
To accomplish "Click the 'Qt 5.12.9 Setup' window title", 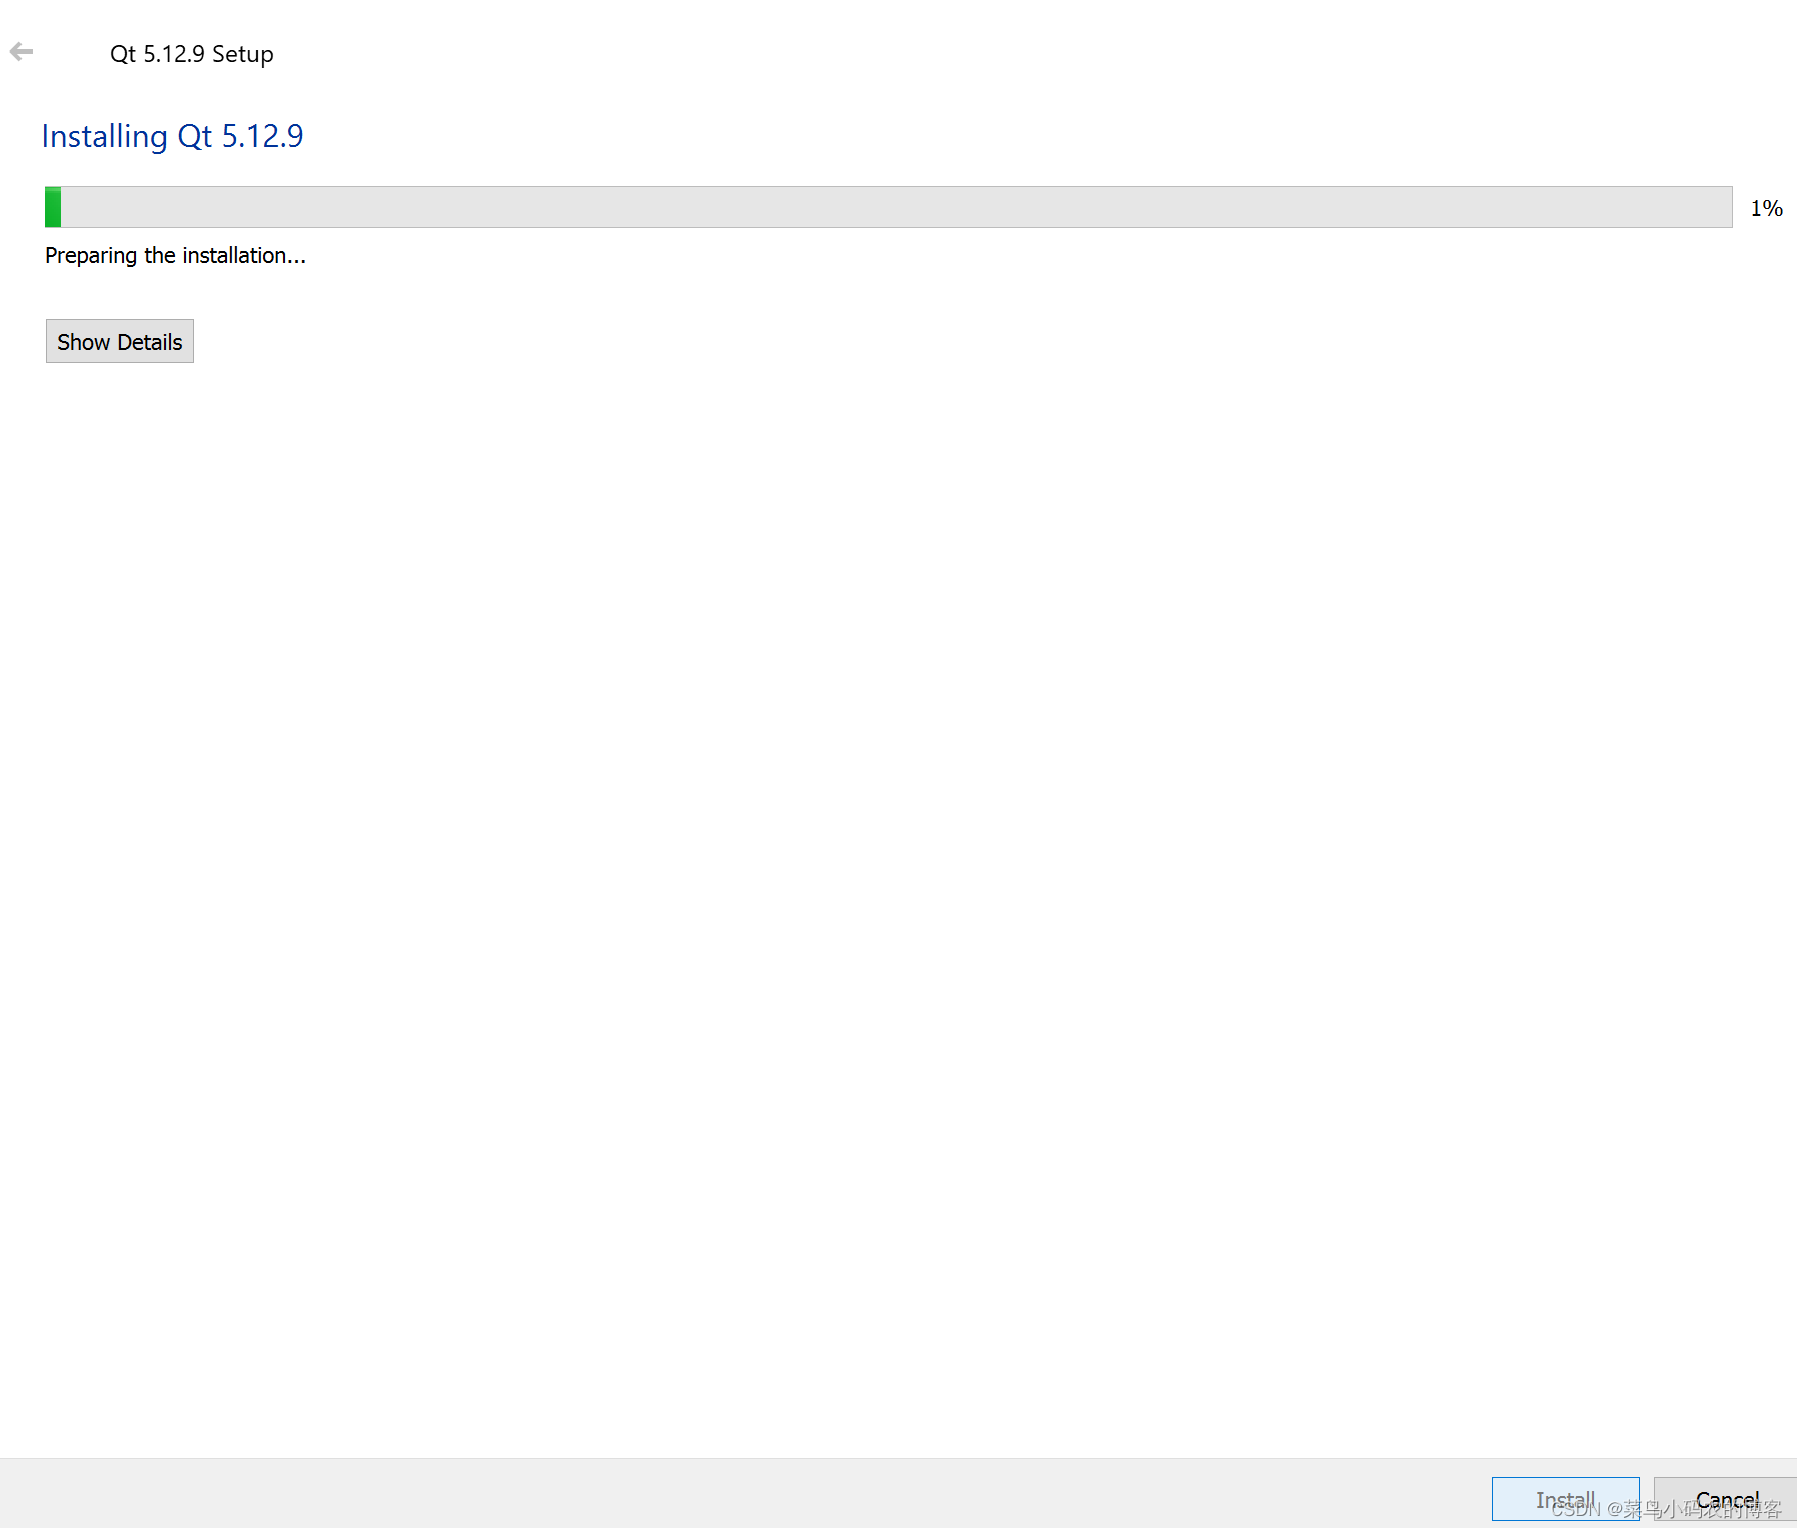I will (x=191, y=54).
